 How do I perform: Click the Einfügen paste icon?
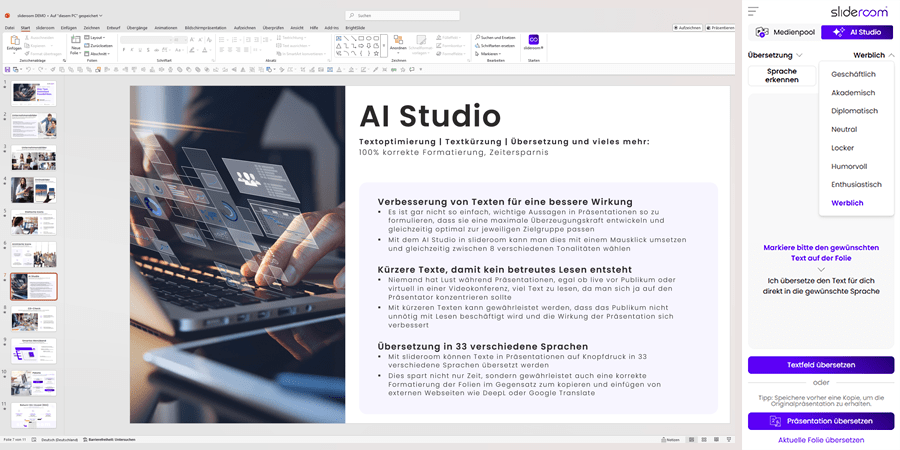pyautogui.click(x=13, y=41)
